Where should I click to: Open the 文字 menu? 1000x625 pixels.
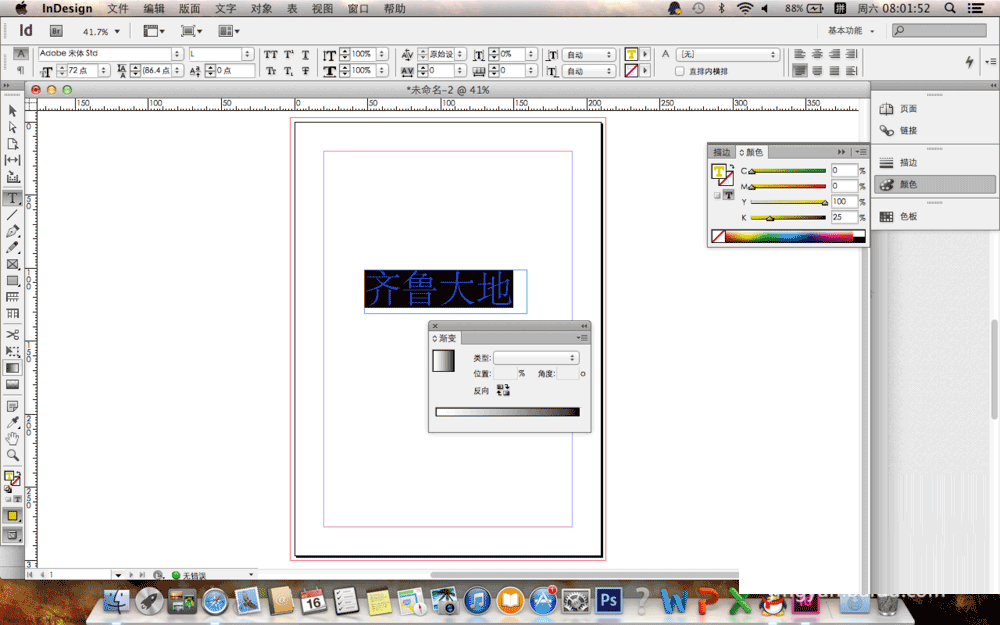[x=226, y=8]
